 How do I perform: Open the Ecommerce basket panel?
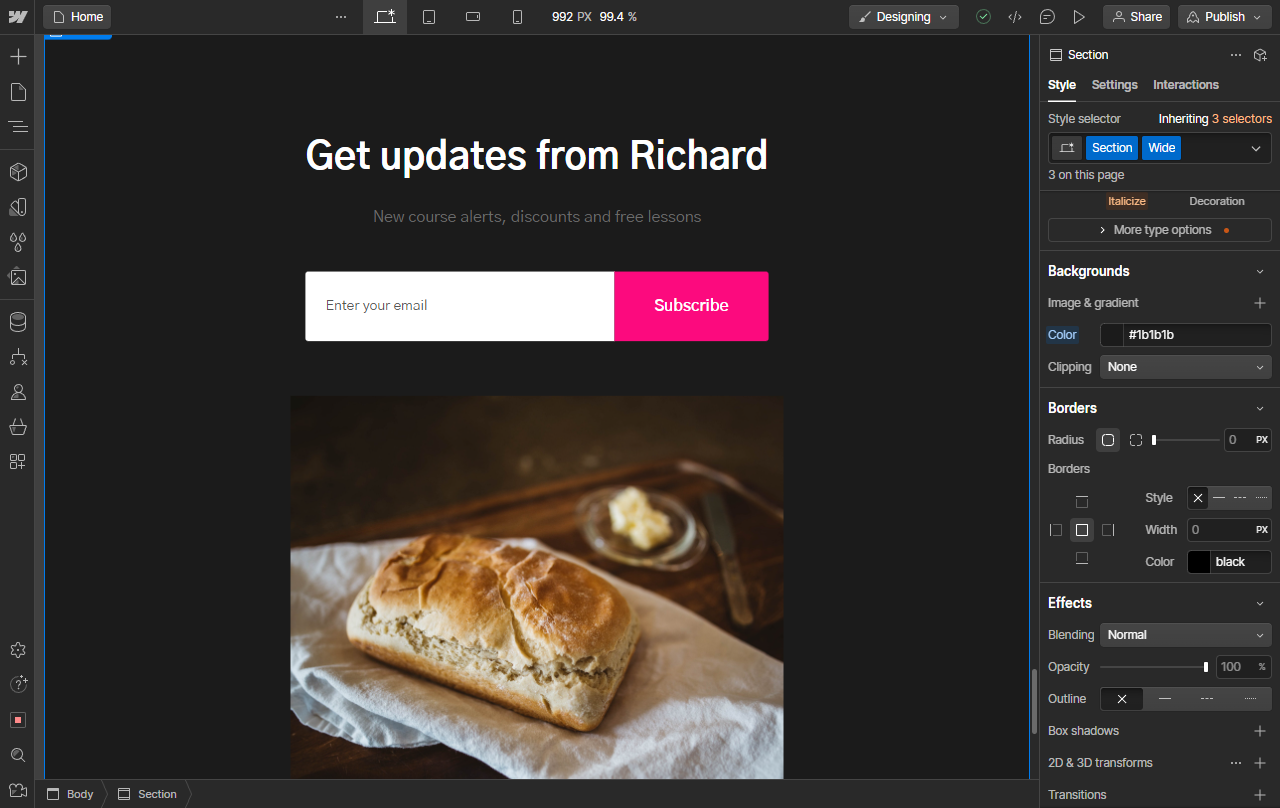[17, 427]
